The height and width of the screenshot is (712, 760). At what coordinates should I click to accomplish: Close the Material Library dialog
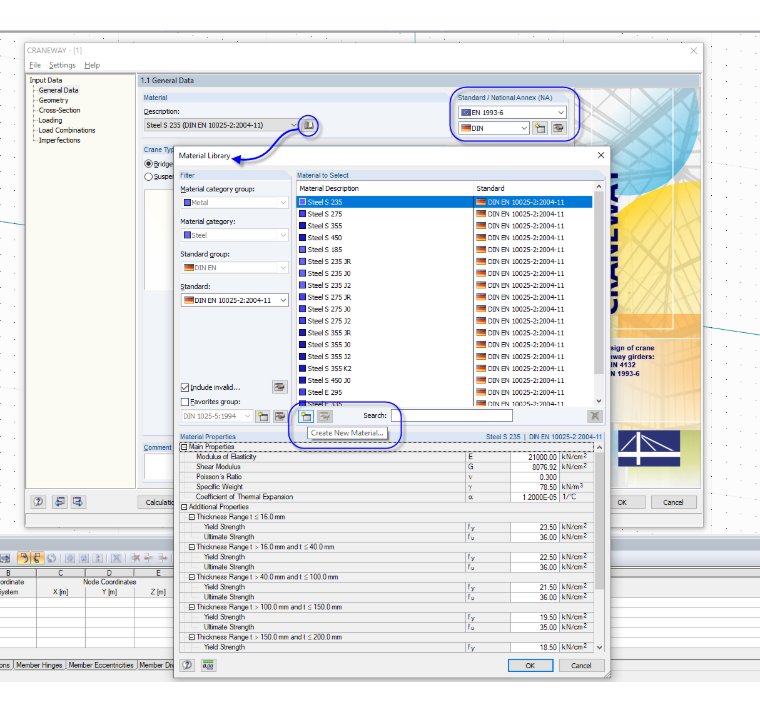pyautogui.click(x=601, y=155)
